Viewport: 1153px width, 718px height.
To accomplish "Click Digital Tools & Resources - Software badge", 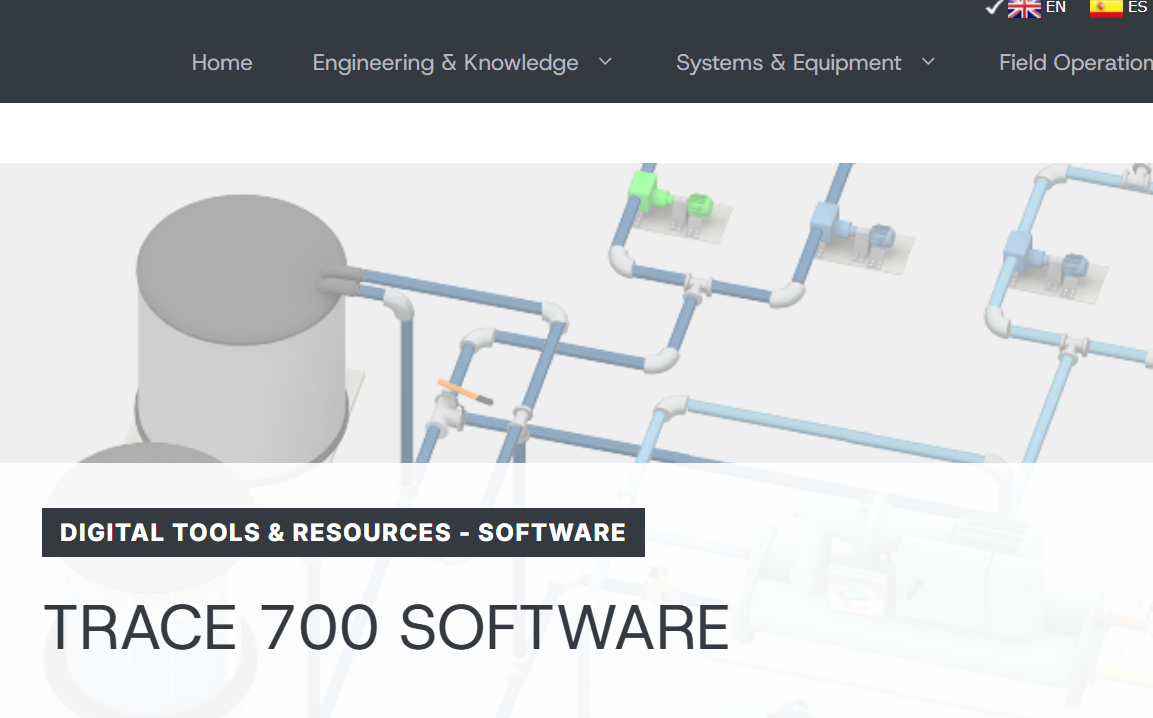I will pyautogui.click(x=343, y=532).
